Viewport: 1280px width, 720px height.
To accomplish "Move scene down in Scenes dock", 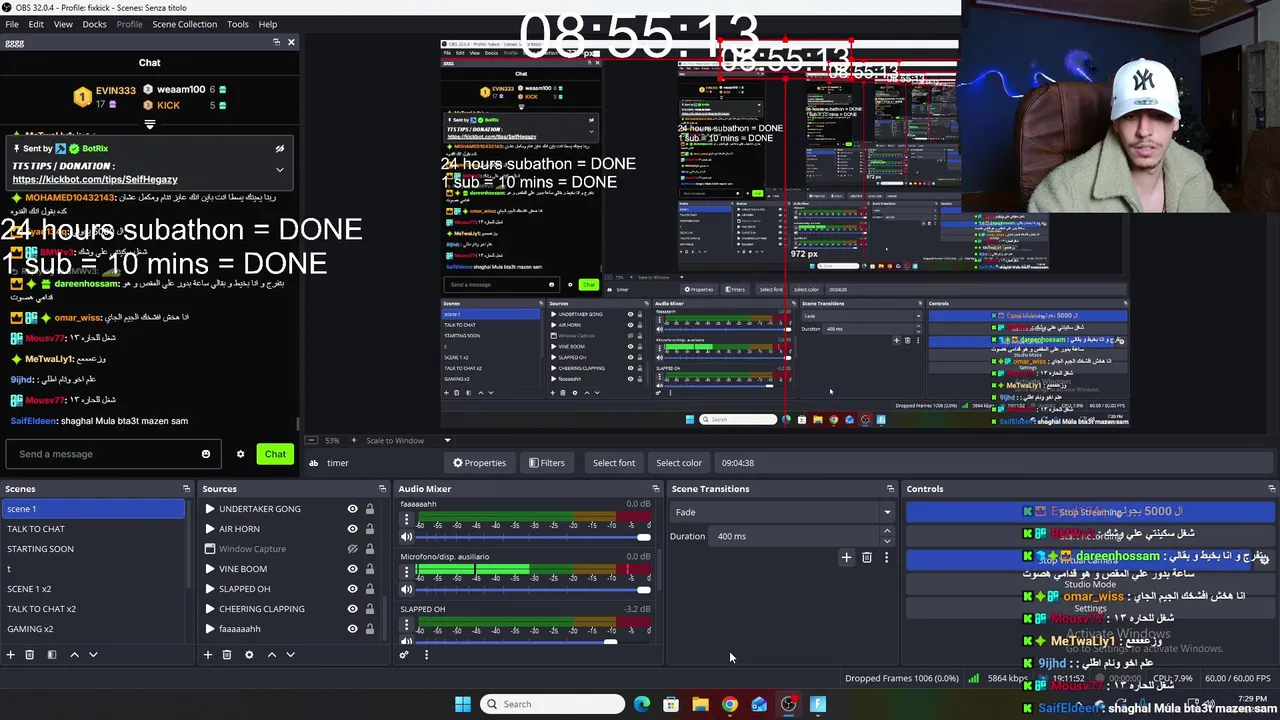I will 93,655.
